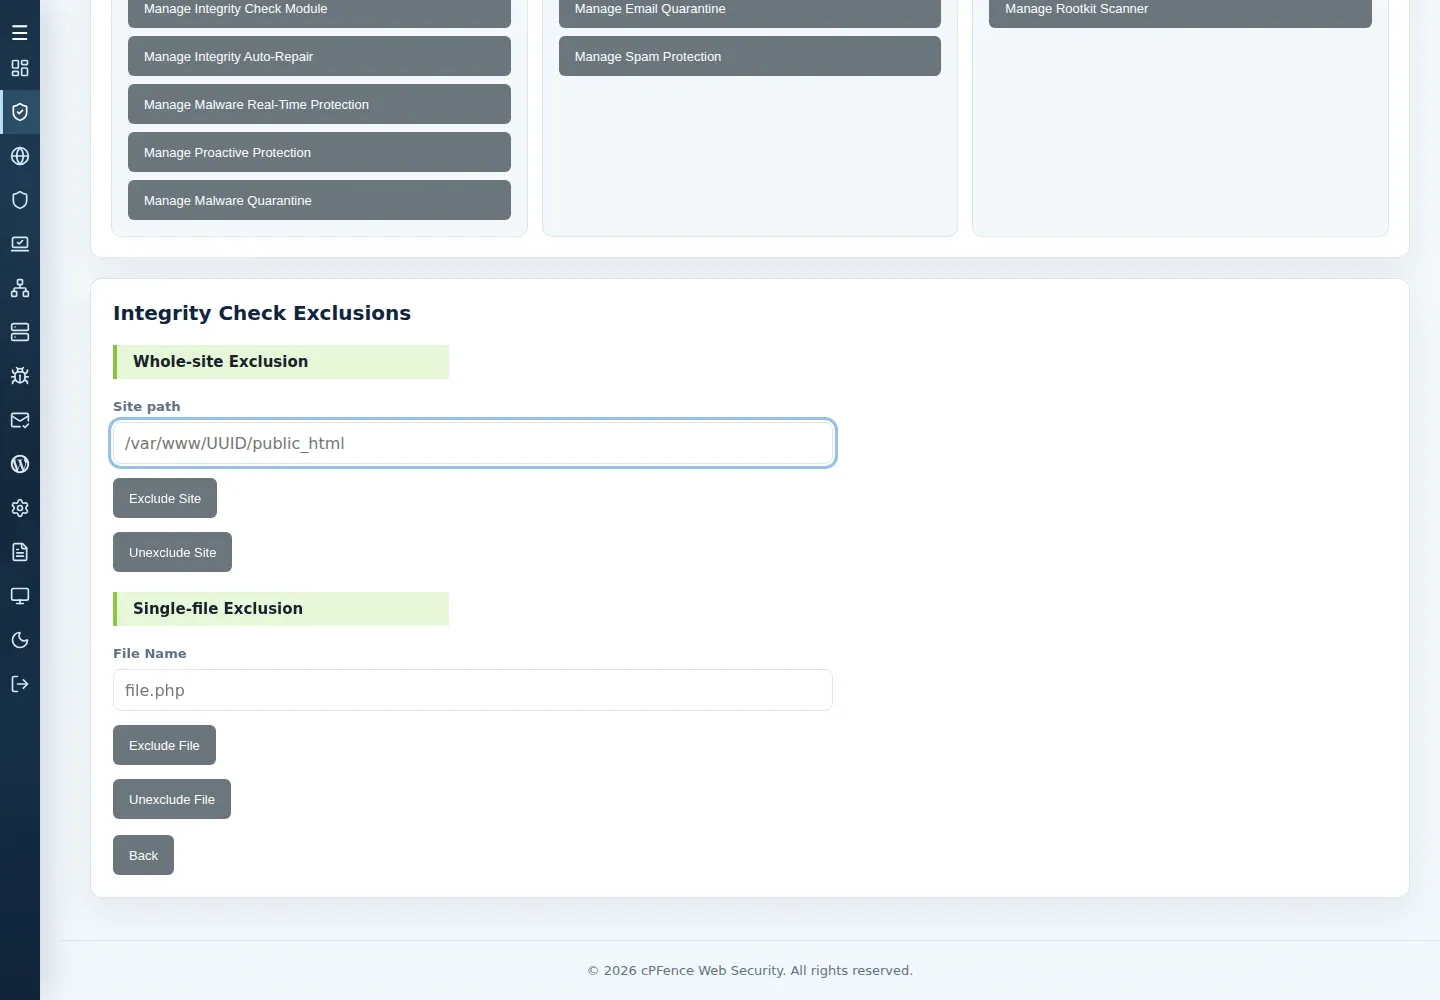
Task: Focus the File Name input field
Action: (x=473, y=690)
